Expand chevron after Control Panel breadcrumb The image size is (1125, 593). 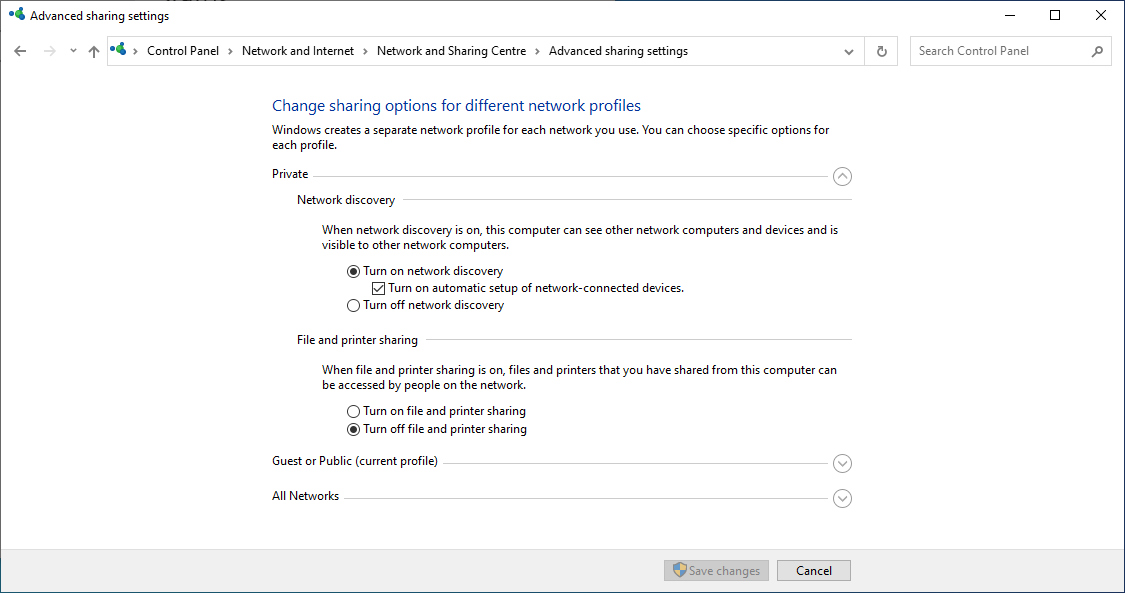(x=230, y=52)
